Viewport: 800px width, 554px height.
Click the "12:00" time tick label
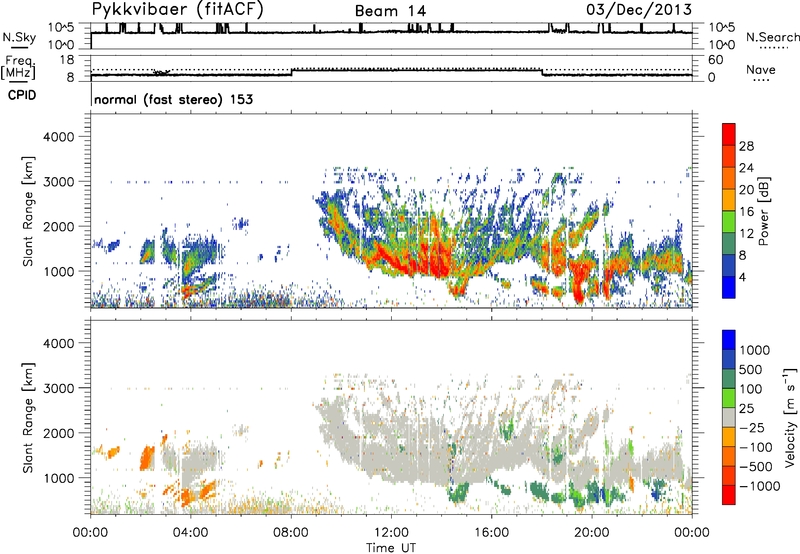(391, 533)
